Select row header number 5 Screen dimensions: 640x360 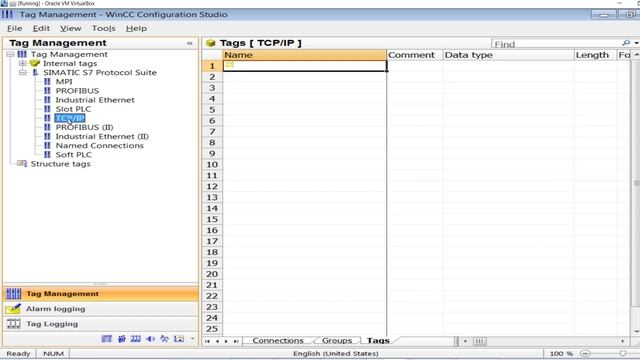coord(212,110)
